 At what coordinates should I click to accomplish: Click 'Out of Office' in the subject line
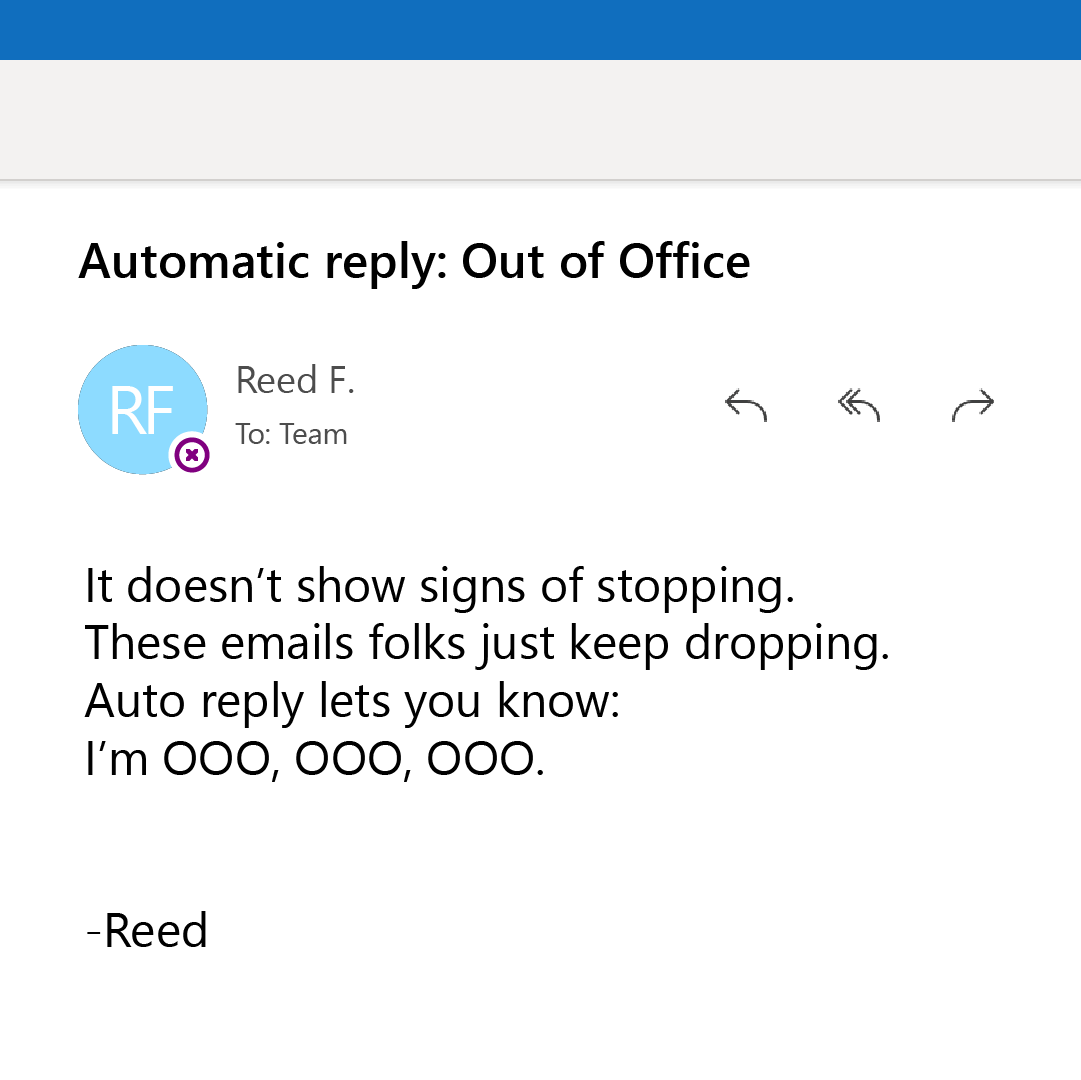click(605, 261)
